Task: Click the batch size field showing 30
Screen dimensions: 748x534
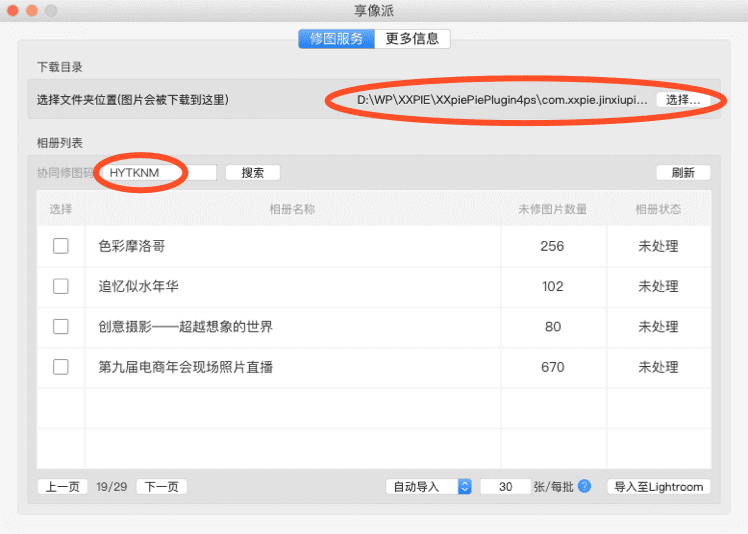Action: [x=506, y=487]
